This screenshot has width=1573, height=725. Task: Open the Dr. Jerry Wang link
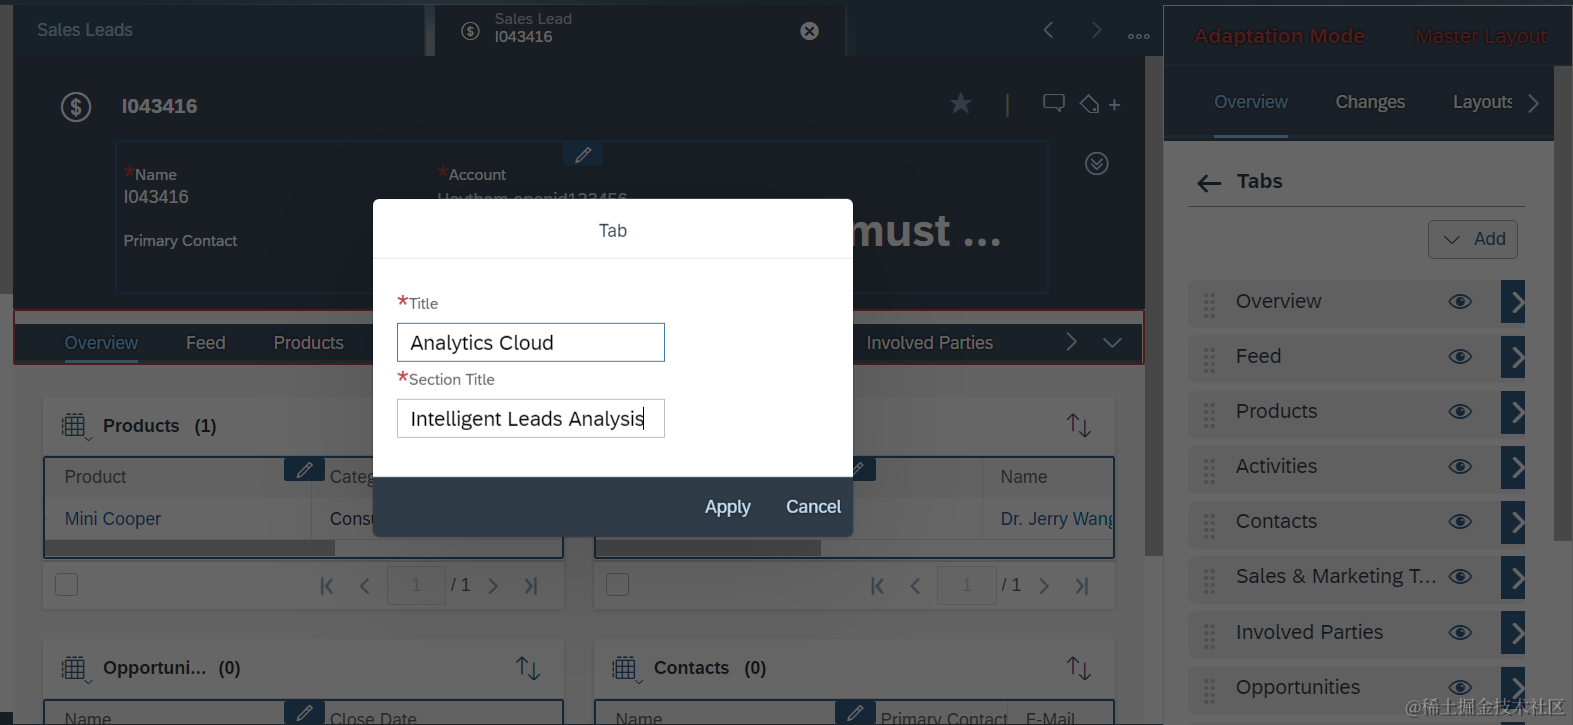pos(1056,519)
